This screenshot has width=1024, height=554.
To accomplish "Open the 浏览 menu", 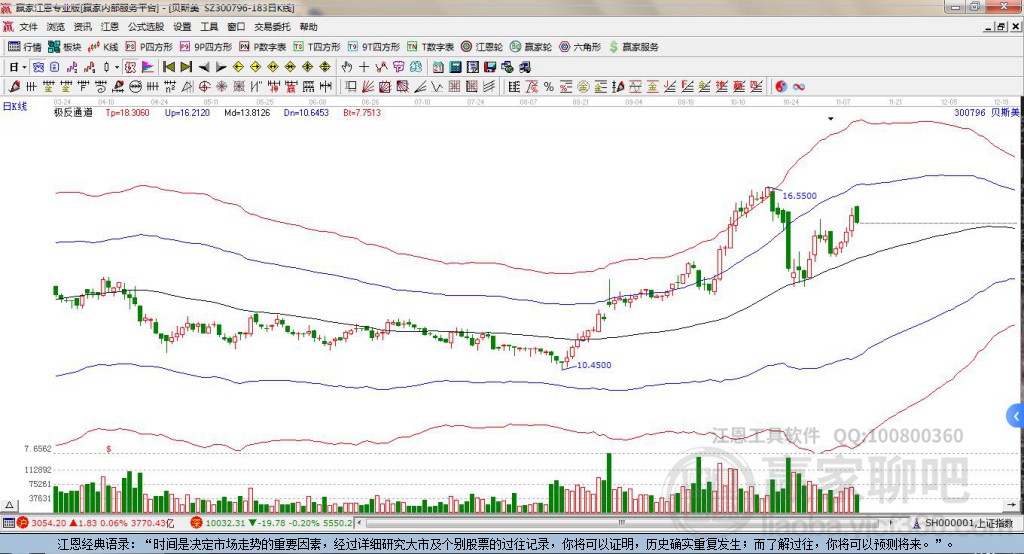I will (56, 27).
